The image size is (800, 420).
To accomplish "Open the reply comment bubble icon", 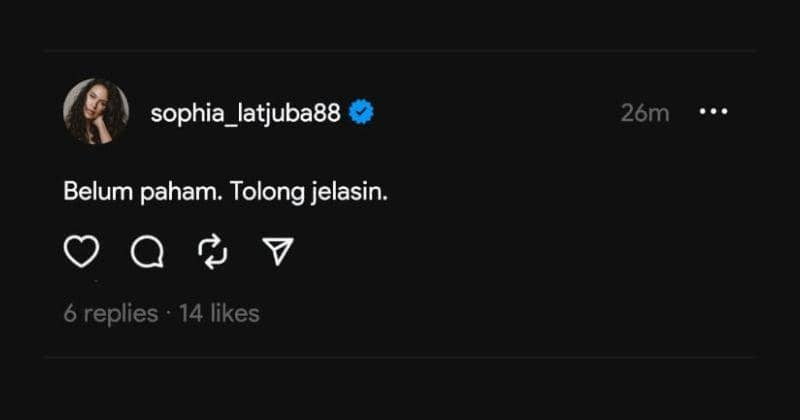I will click(x=147, y=253).
